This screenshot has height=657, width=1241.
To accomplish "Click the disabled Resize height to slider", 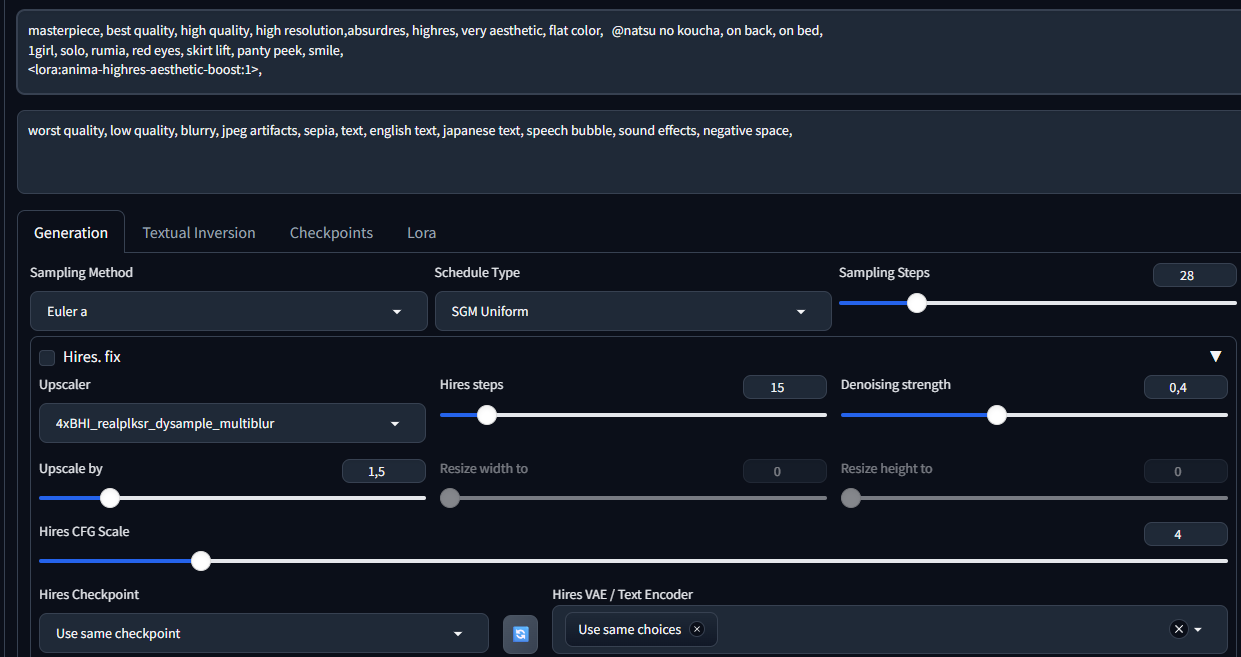I will tap(1034, 498).
